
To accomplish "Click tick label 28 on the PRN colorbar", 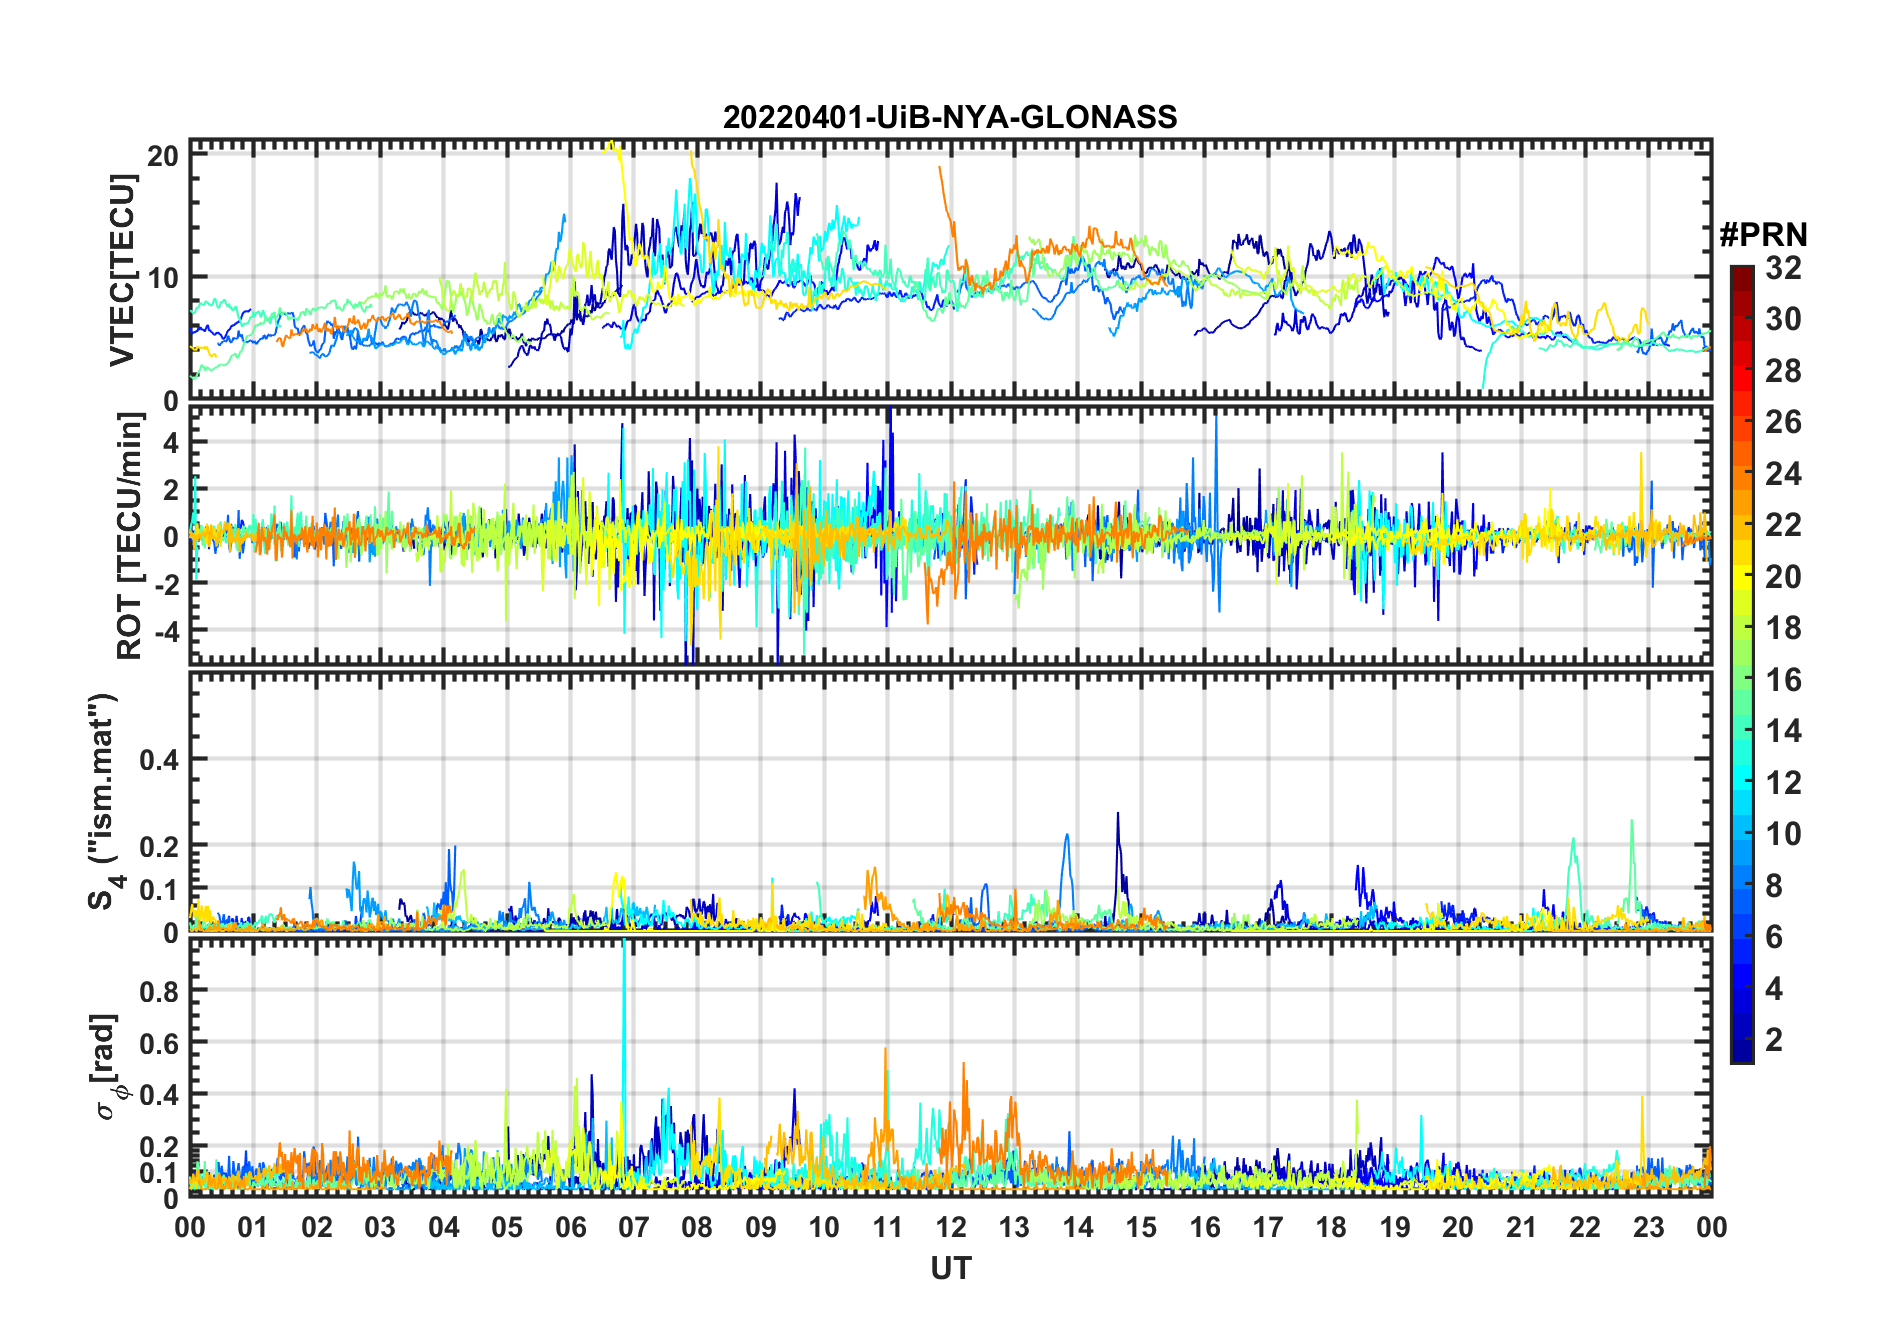I will coord(1783,371).
